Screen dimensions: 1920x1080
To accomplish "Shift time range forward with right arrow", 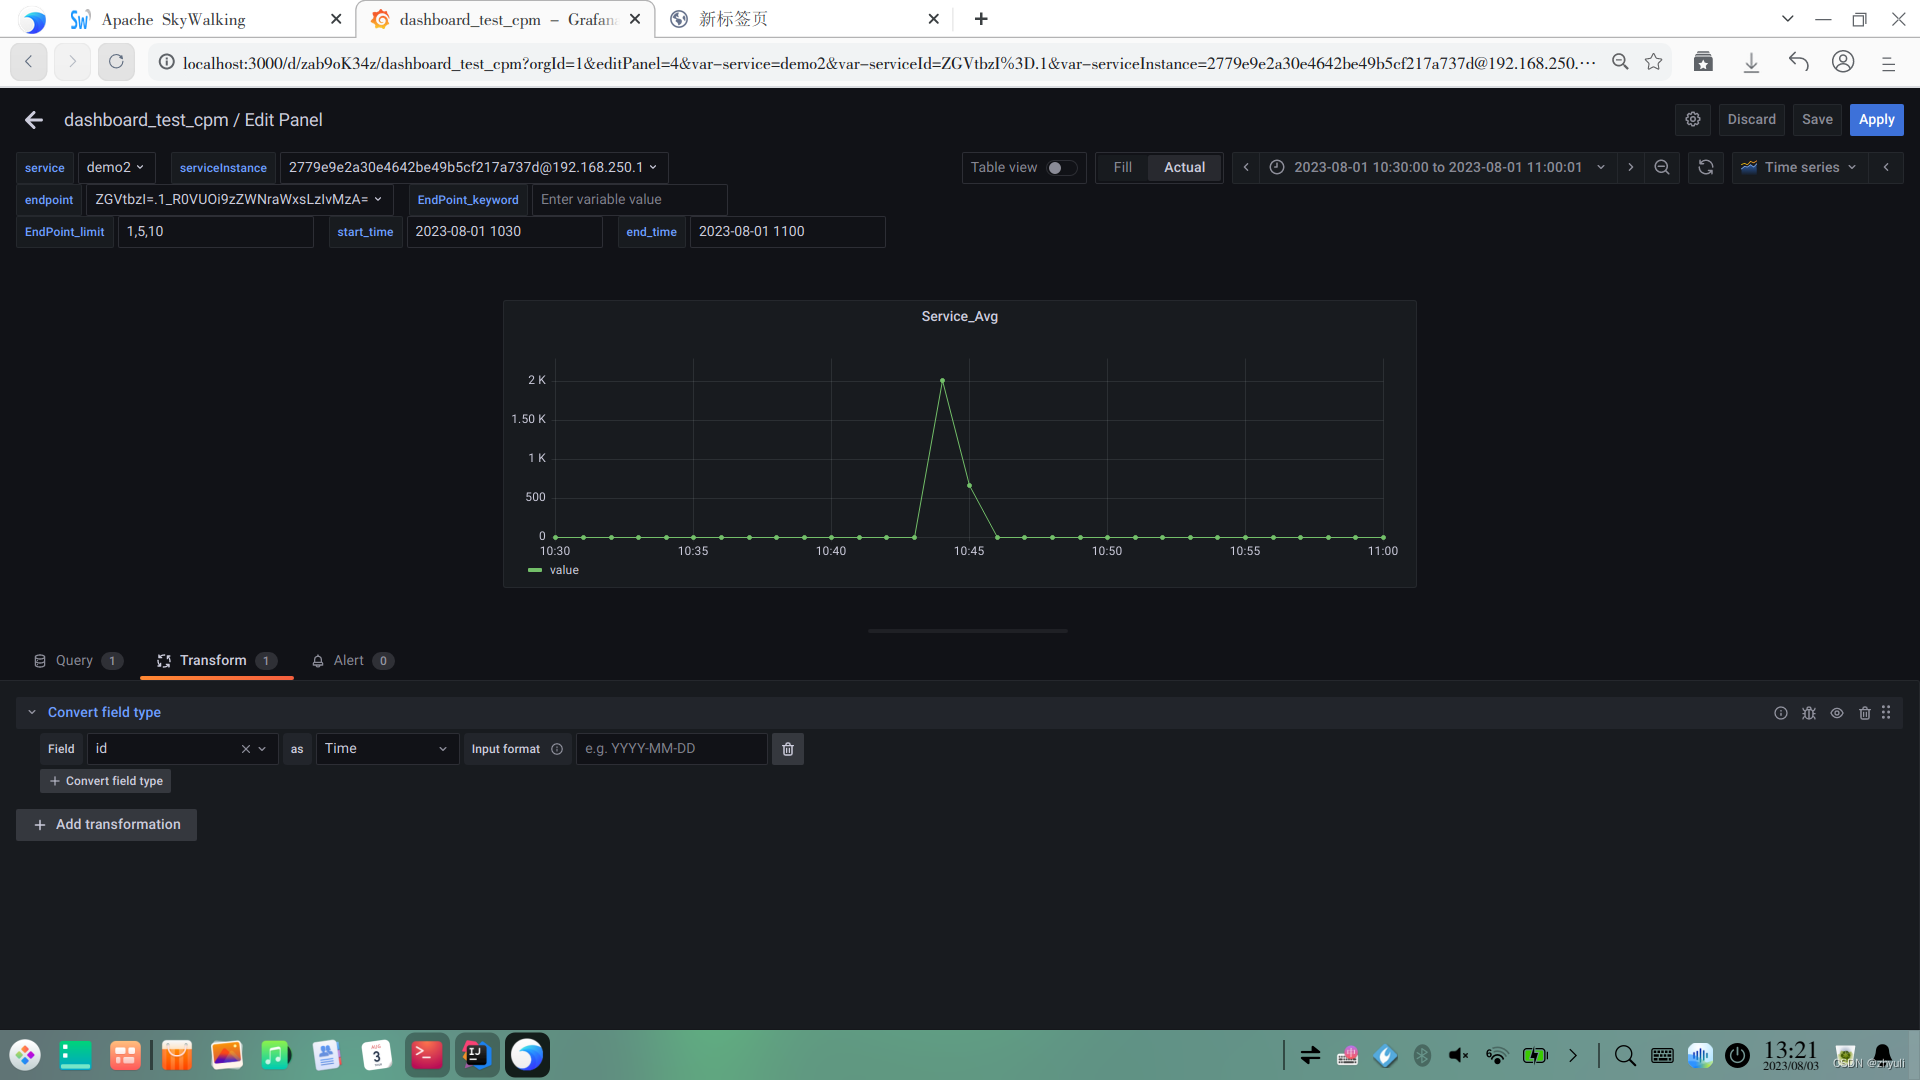I will click(1630, 167).
